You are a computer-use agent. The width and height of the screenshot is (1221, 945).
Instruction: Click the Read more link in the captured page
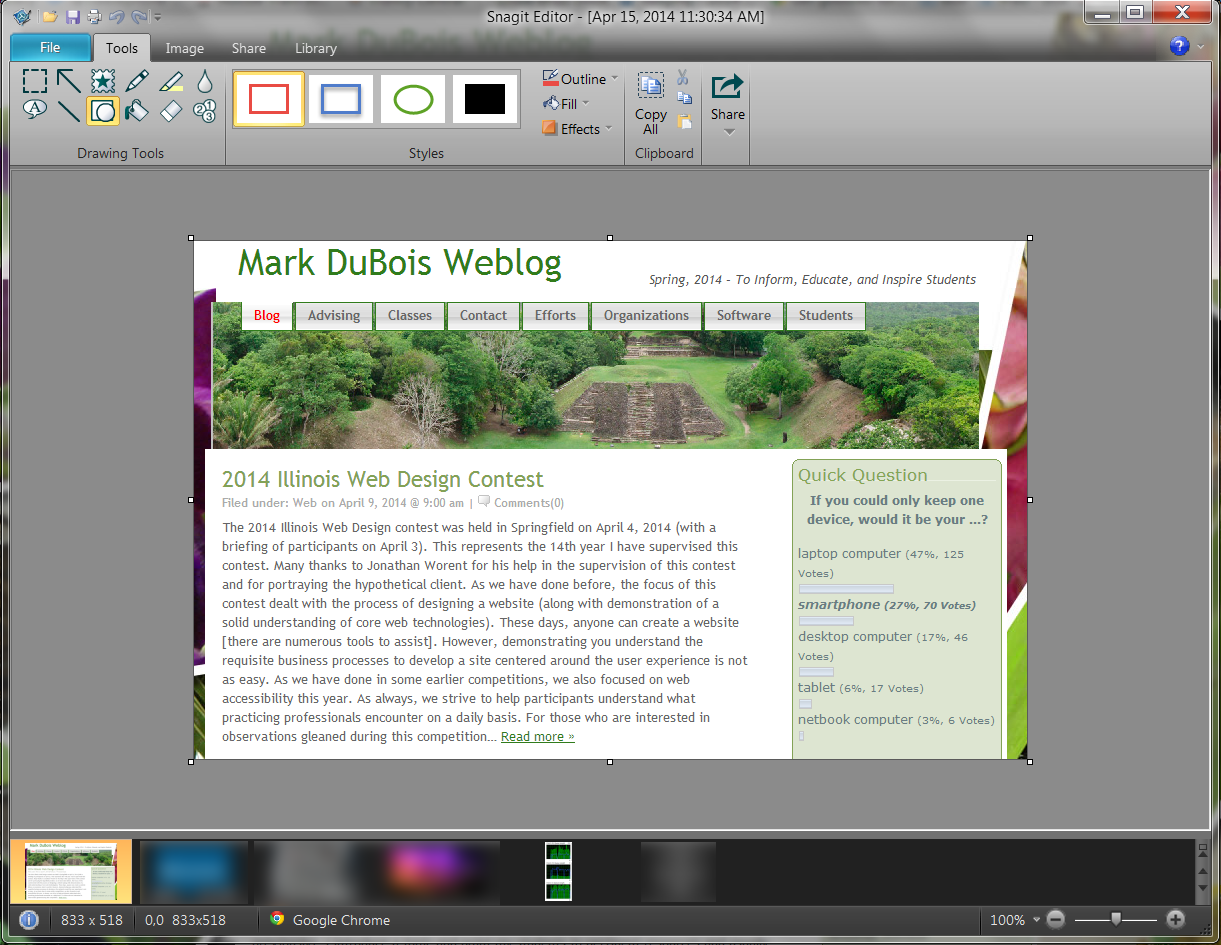[538, 737]
